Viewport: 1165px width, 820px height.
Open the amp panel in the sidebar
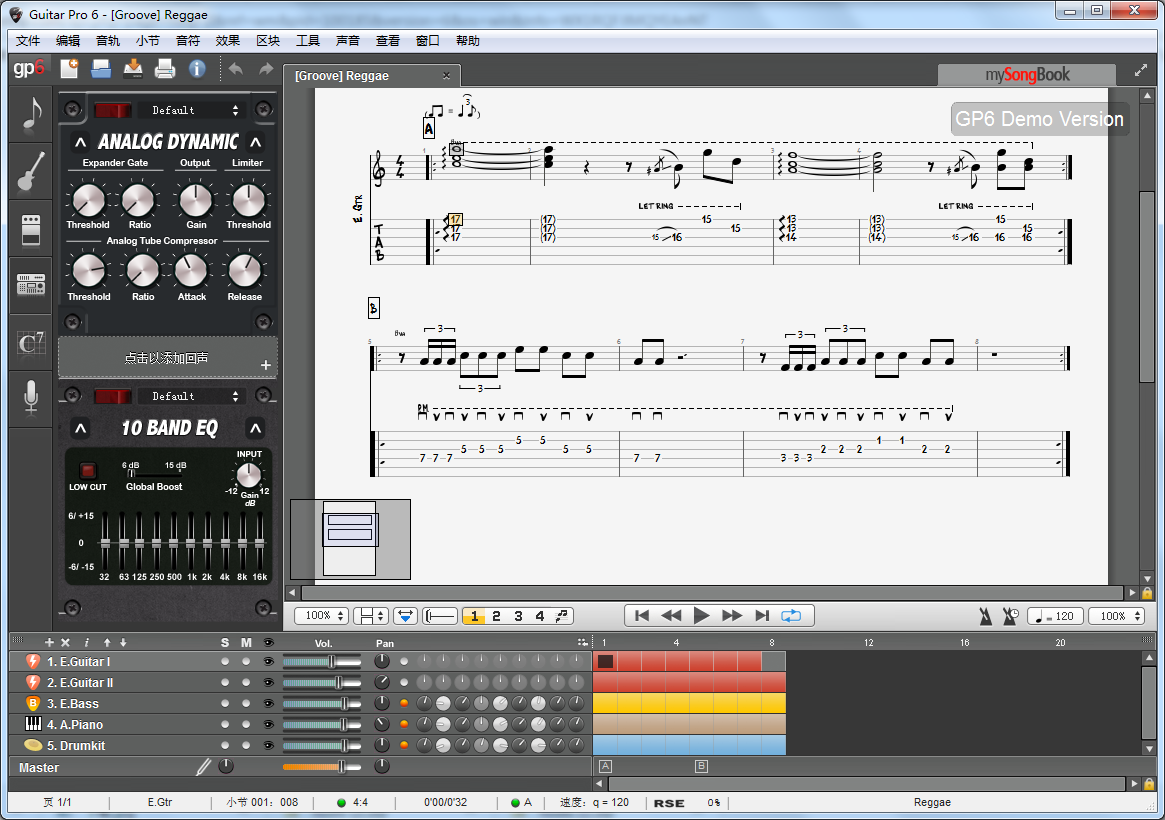tap(31, 229)
